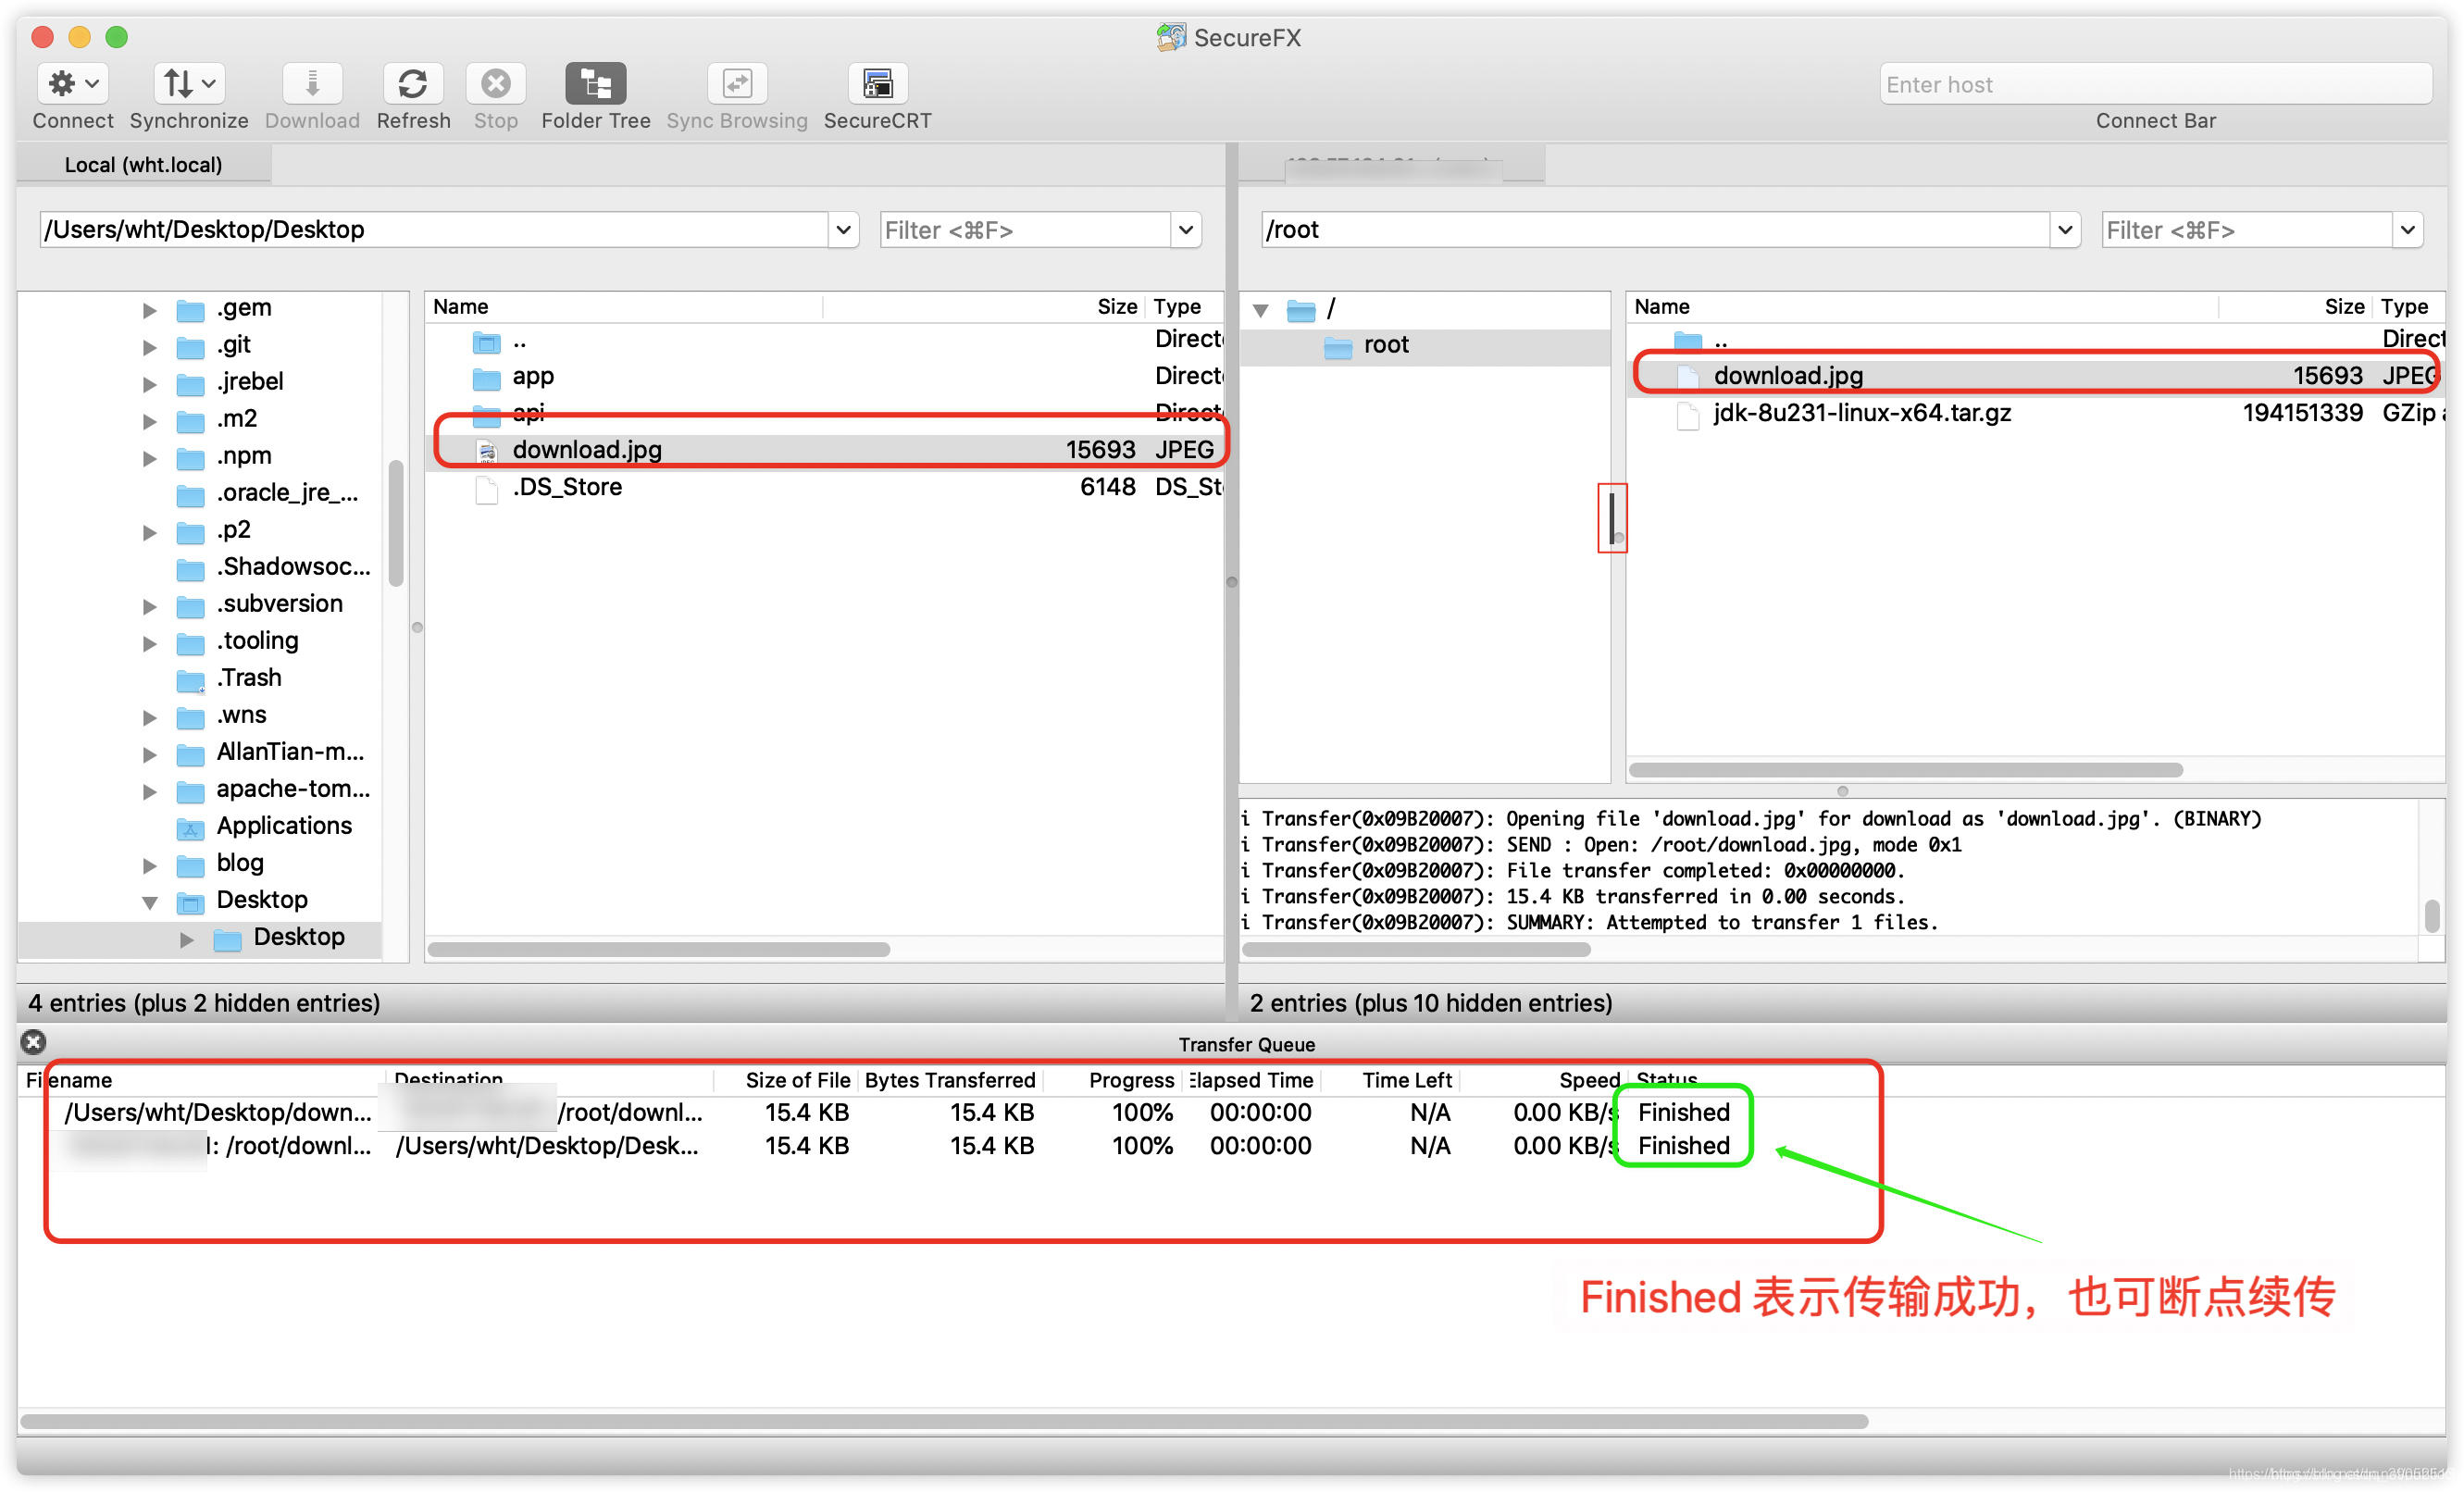
Task: Switch to the Local (wht.local) tab
Action: tap(143, 164)
